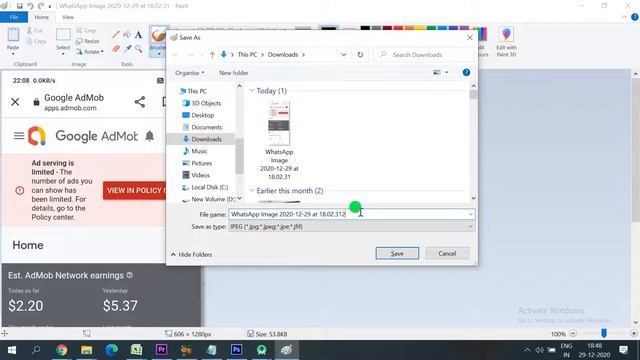Viewport: 640px width, 360px height.
Task: Click the Save button
Action: [x=397, y=253]
